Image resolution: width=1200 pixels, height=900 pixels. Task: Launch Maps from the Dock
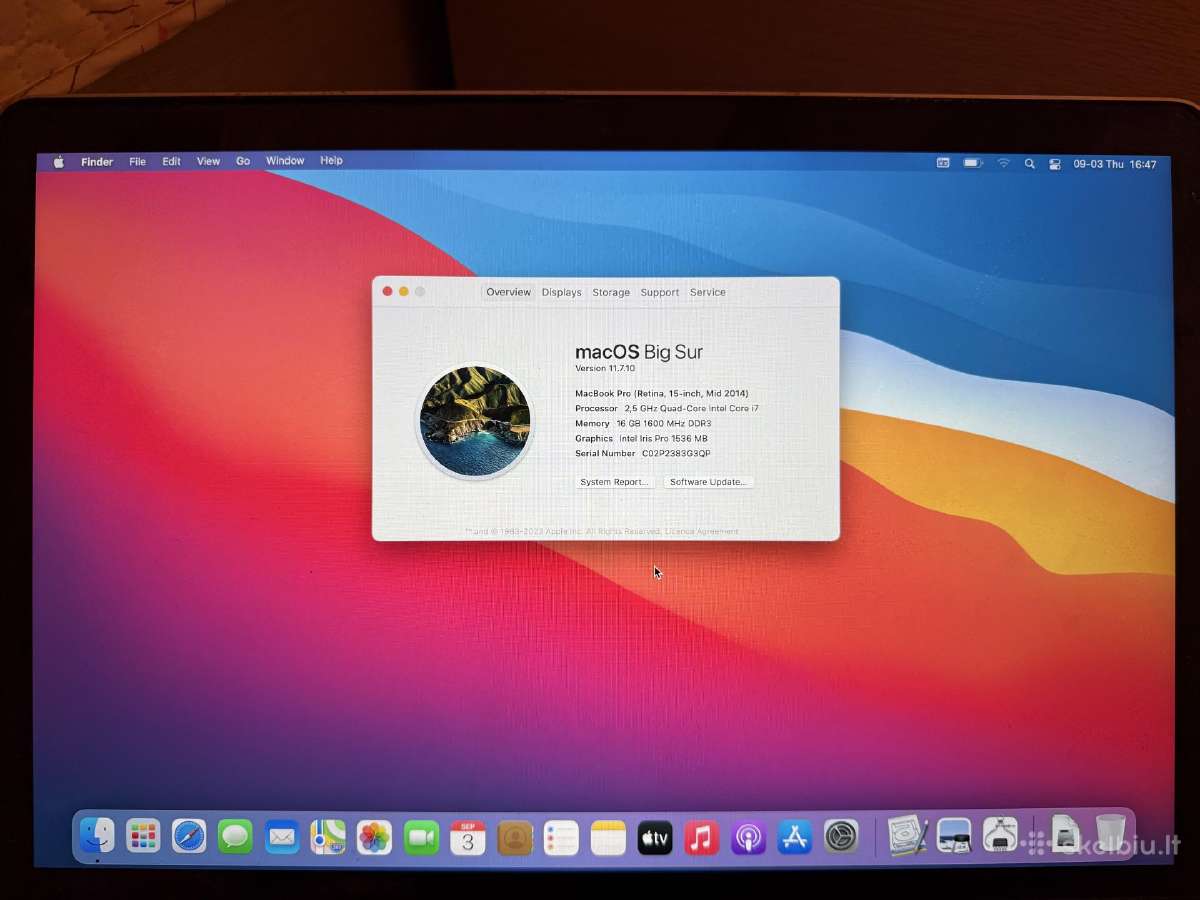328,836
